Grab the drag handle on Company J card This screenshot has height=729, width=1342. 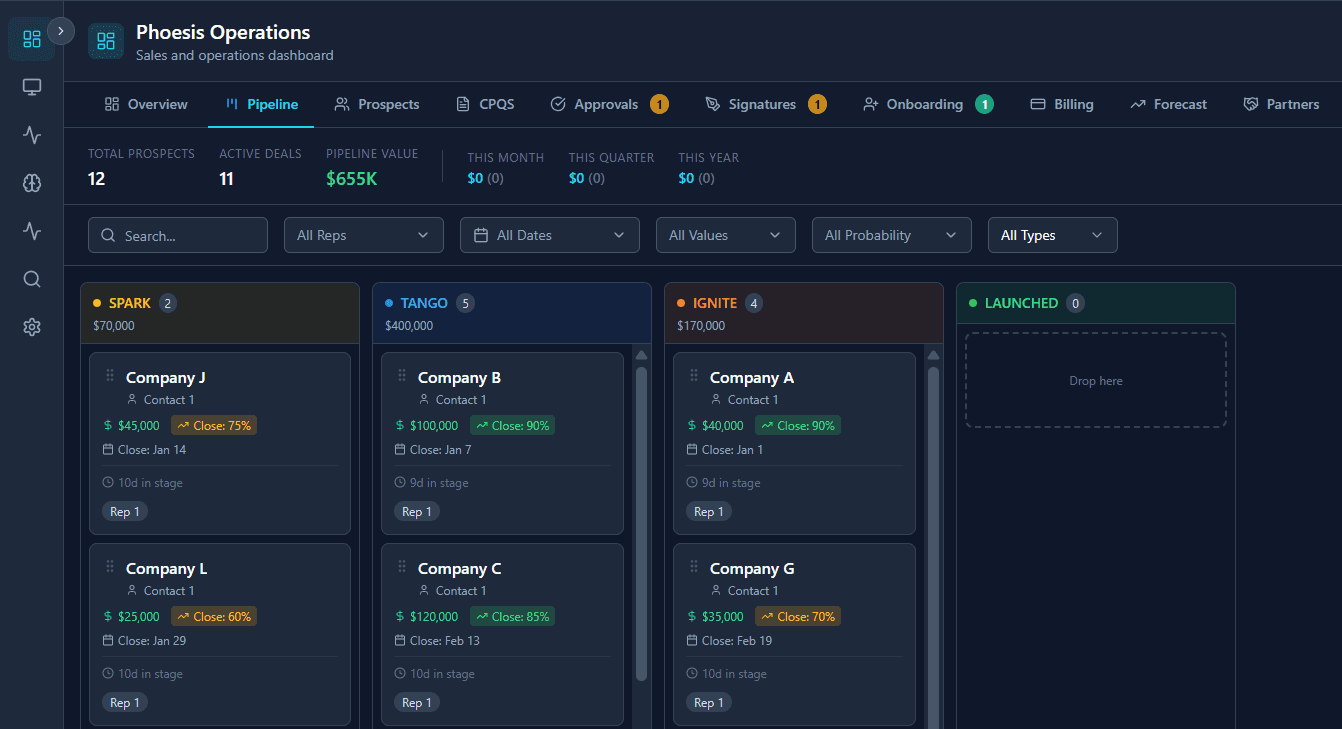pos(110,376)
